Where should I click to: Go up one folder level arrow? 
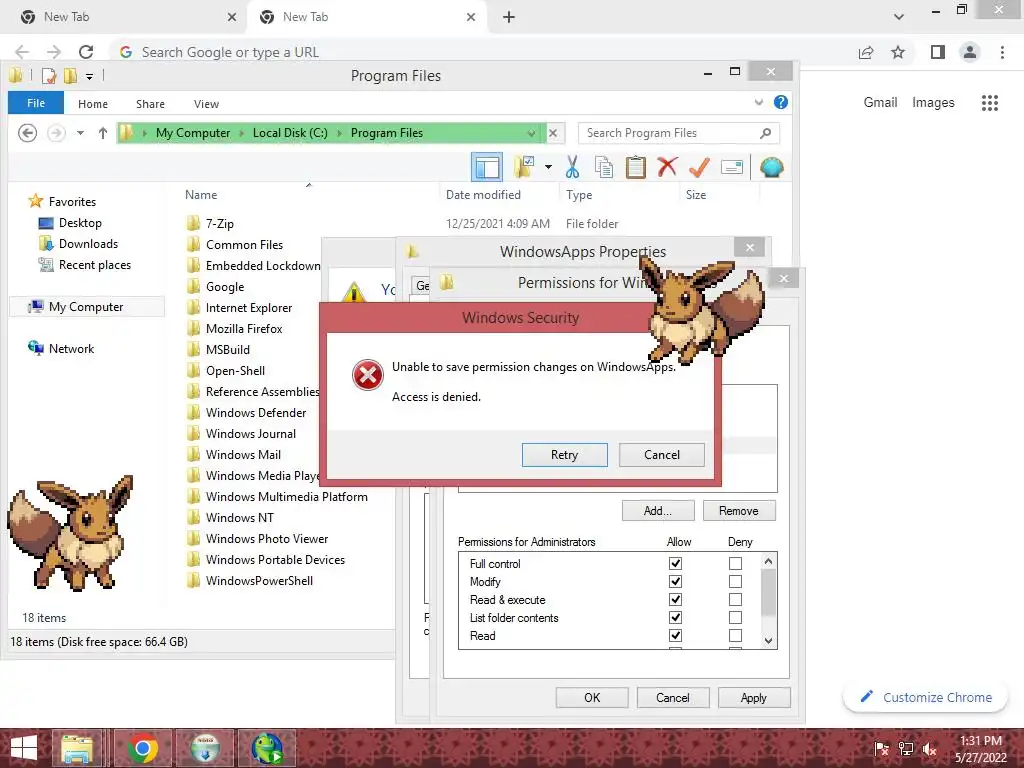(103, 133)
